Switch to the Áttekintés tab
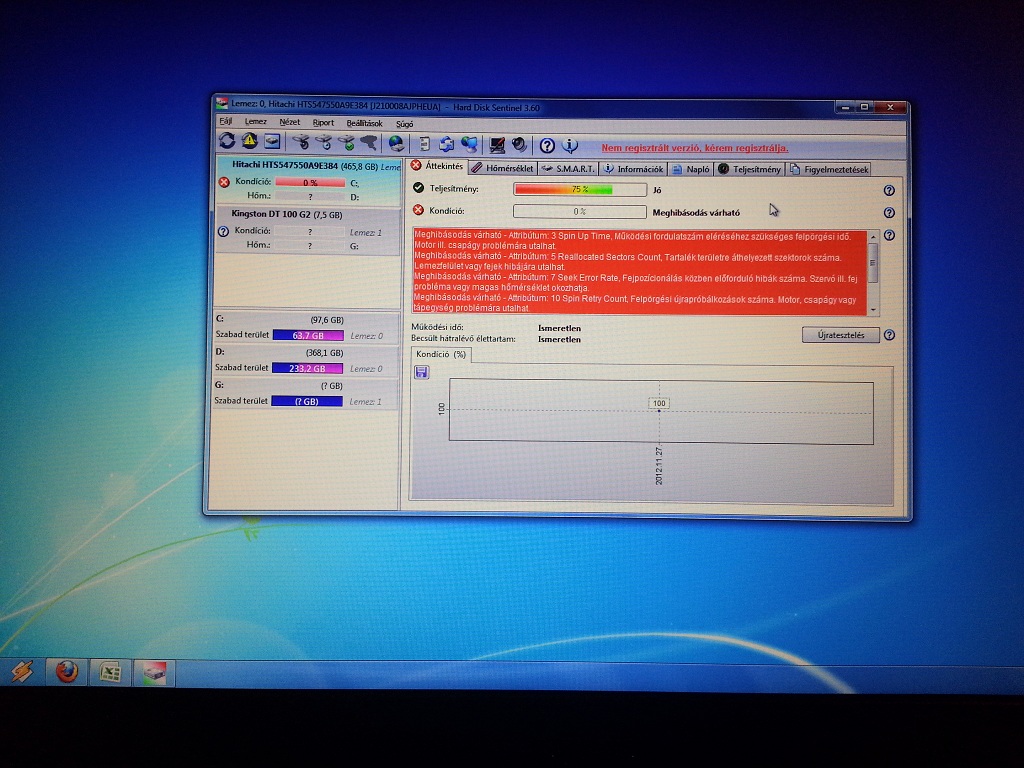Image resolution: width=1024 pixels, height=768 pixels. point(437,166)
